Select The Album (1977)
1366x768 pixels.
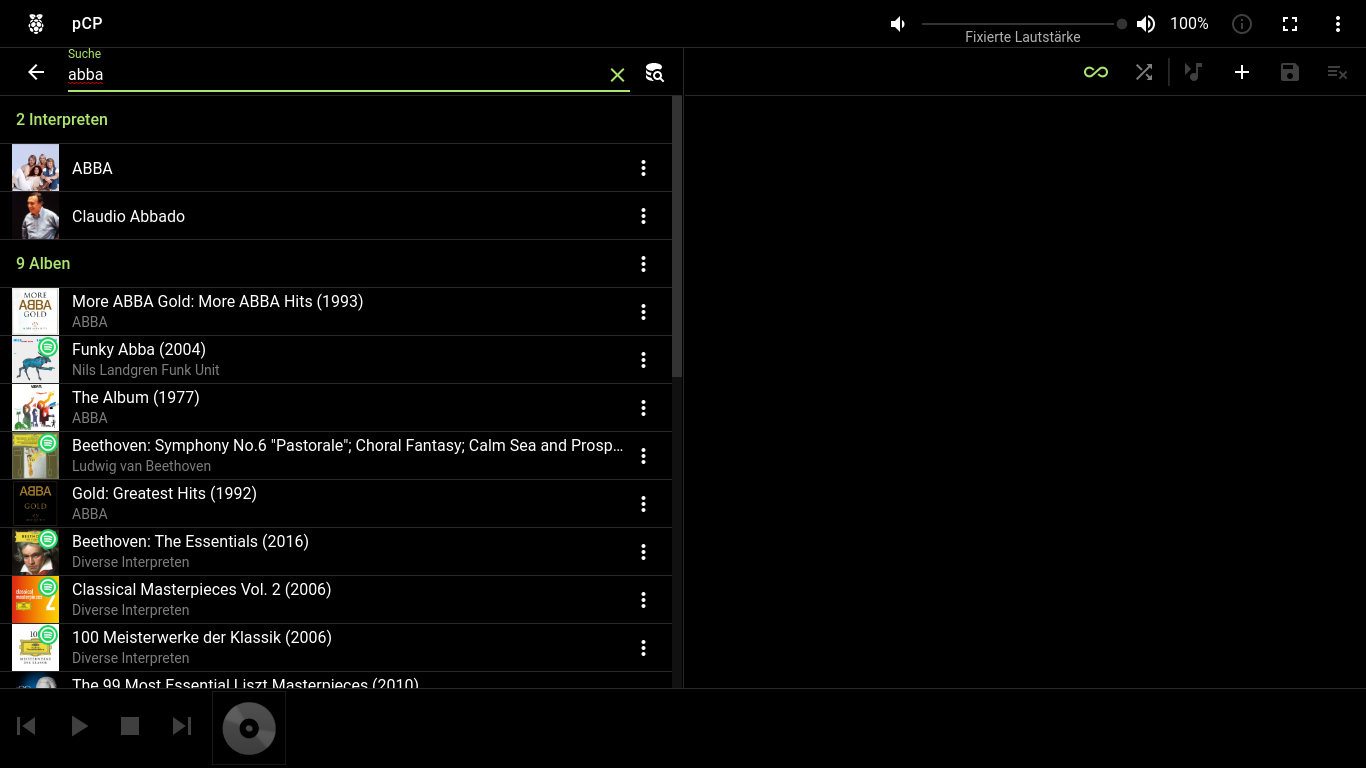click(336, 408)
